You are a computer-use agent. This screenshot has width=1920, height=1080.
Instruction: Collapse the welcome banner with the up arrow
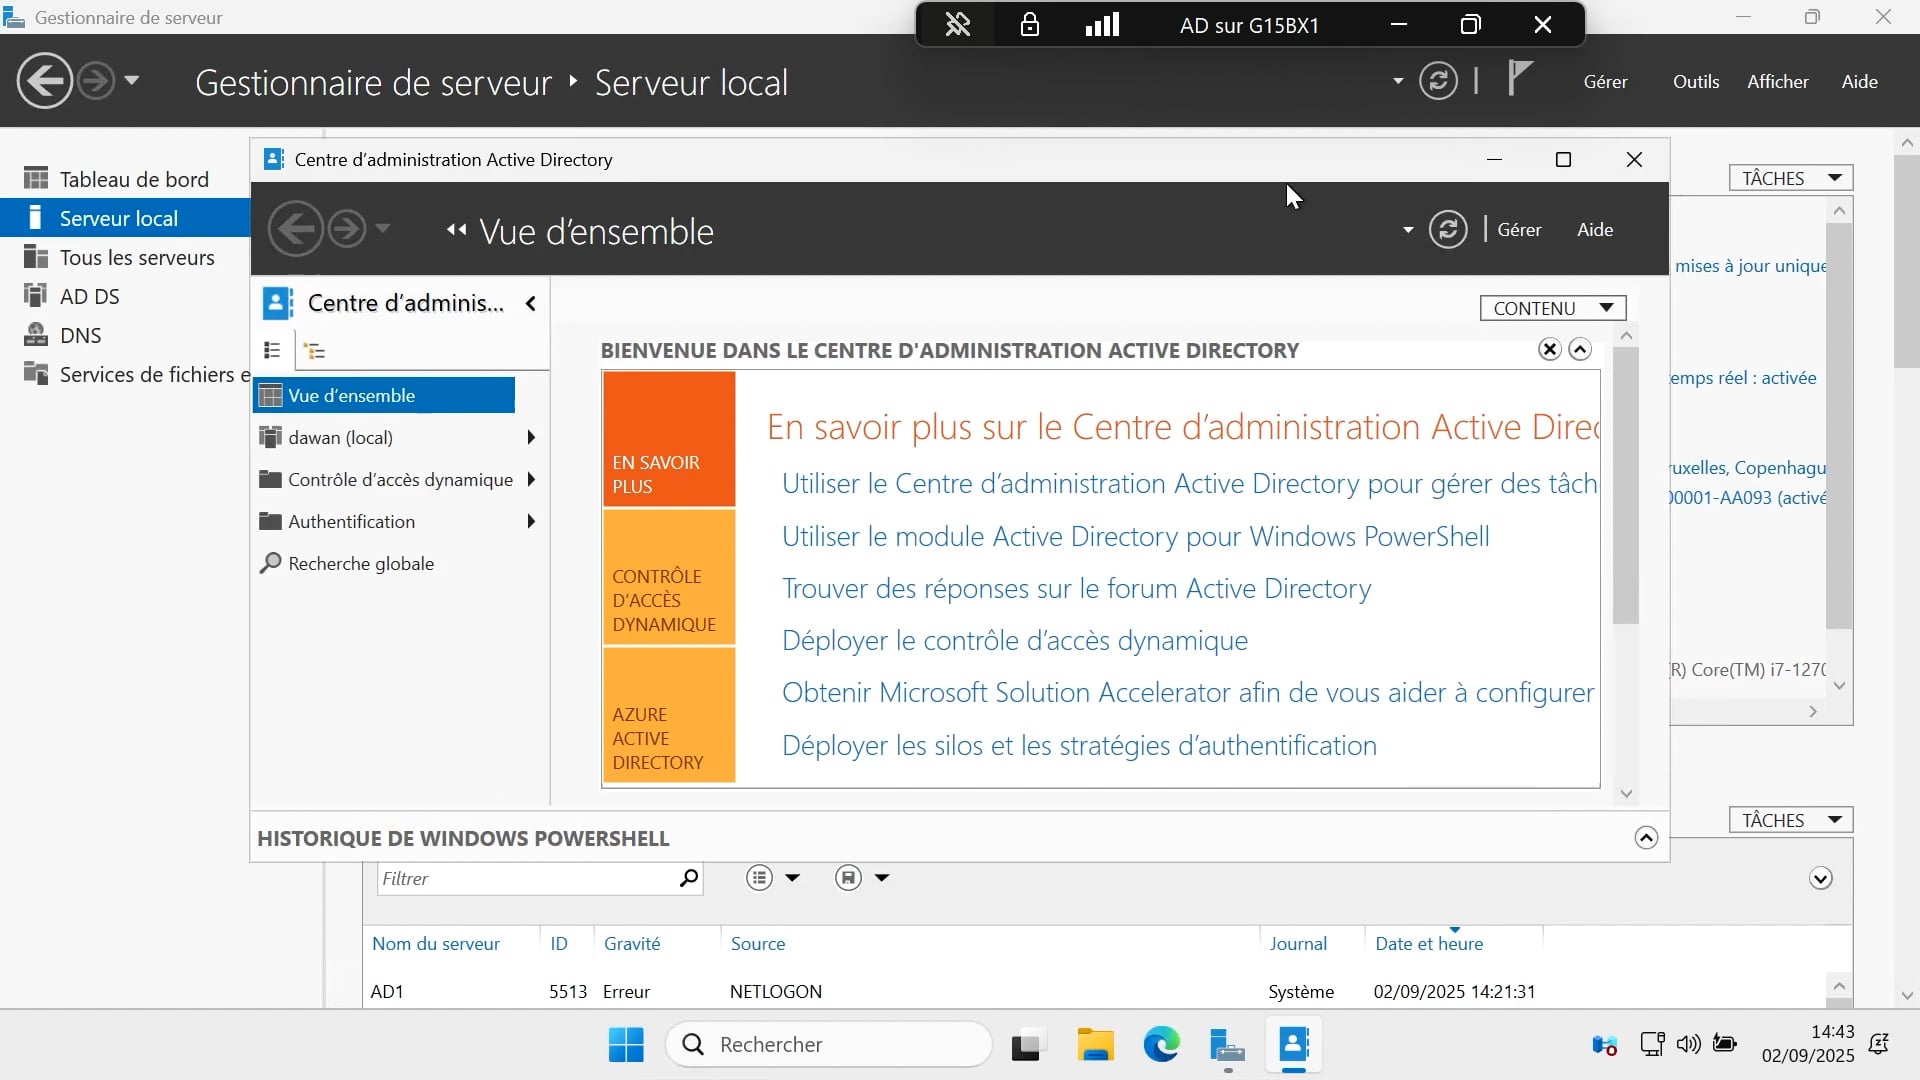[x=1580, y=350]
